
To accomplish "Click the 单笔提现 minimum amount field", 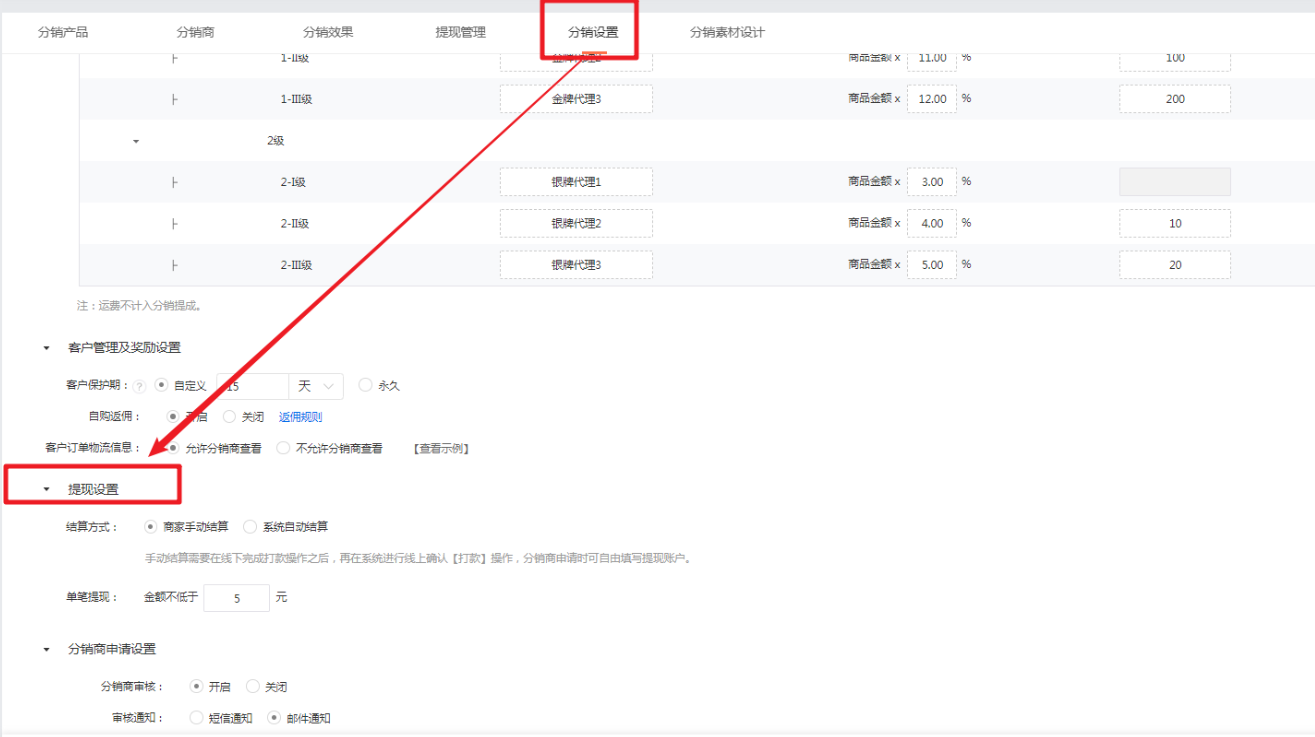I will pos(237,598).
